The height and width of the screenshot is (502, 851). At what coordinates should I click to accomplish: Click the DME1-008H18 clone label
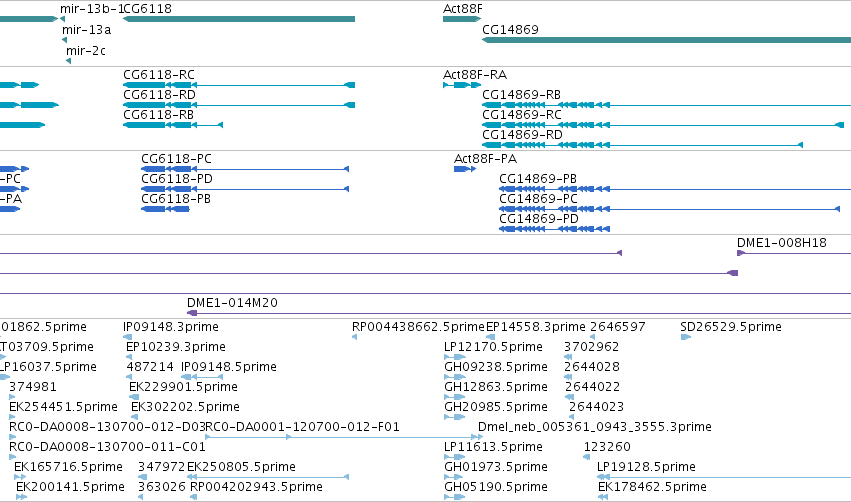coord(782,243)
